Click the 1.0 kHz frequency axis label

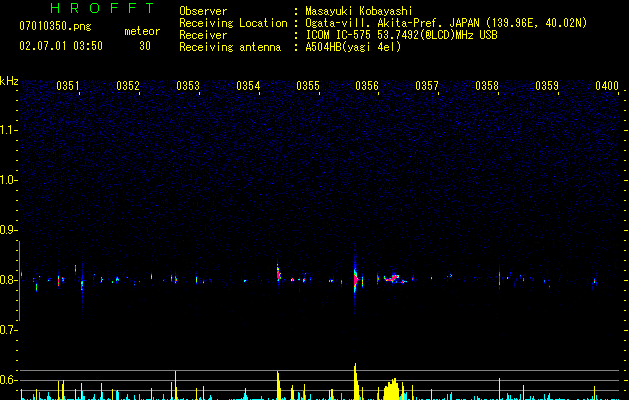tap(8, 180)
